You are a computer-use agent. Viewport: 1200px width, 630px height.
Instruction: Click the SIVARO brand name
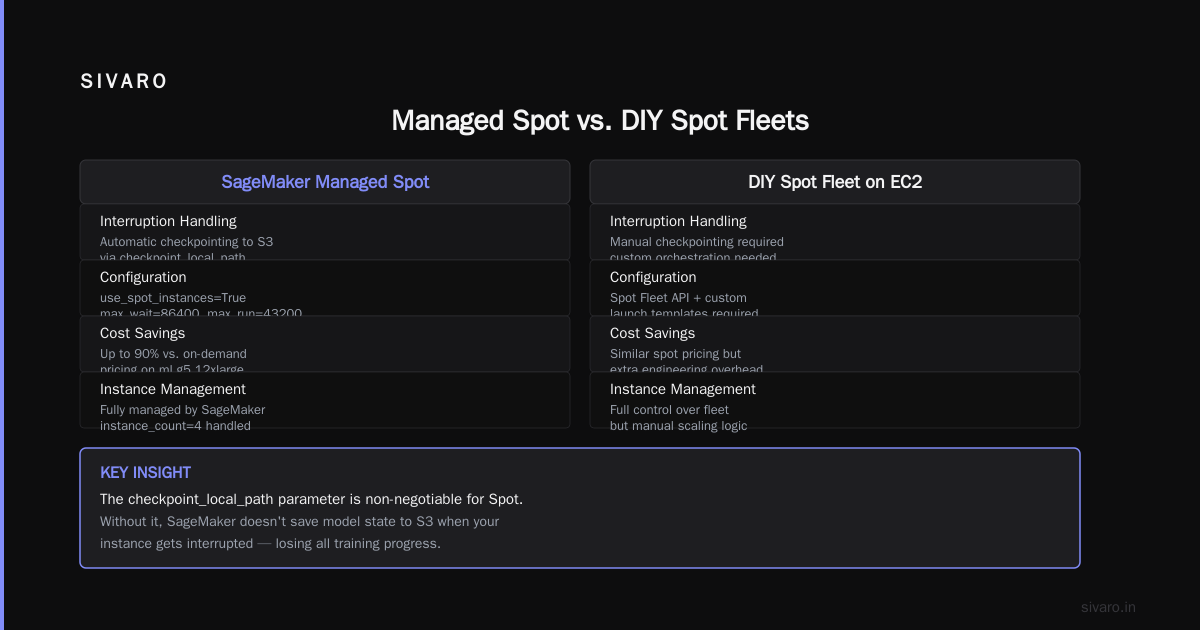[124, 82]
